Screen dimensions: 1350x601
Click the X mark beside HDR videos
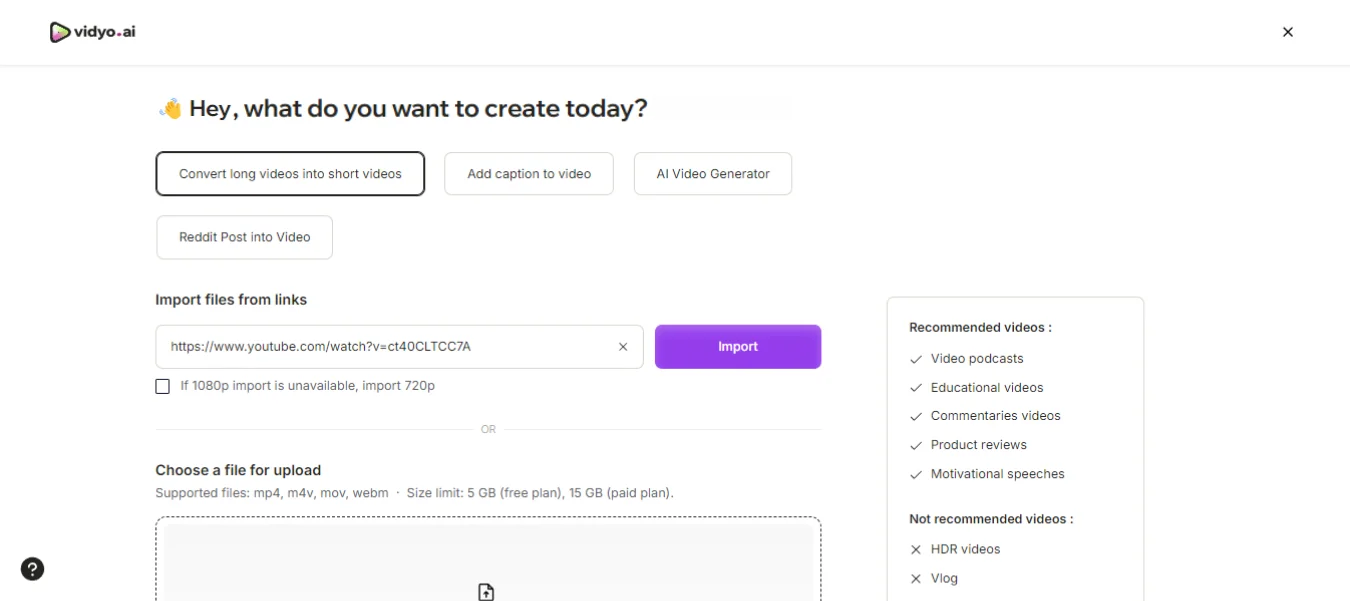point(915,549)
